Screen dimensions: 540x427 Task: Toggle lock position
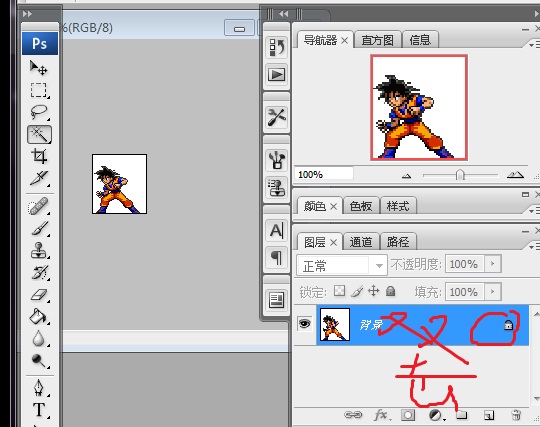pos(373,291)
